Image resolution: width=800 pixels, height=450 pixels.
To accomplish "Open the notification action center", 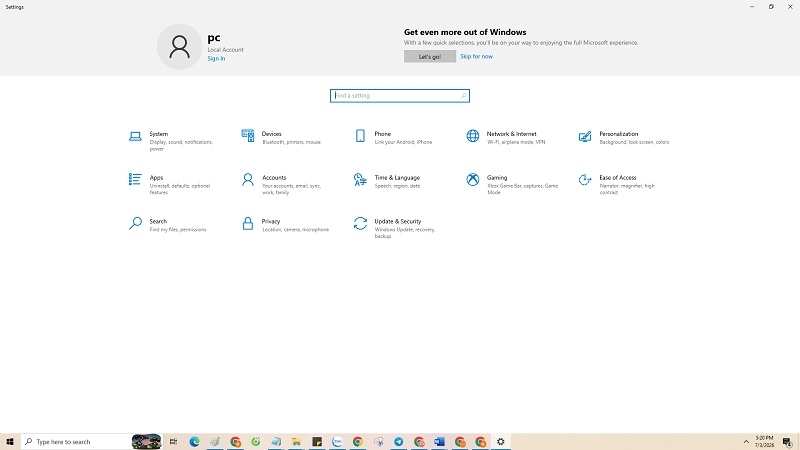I will tap(788, 442).
